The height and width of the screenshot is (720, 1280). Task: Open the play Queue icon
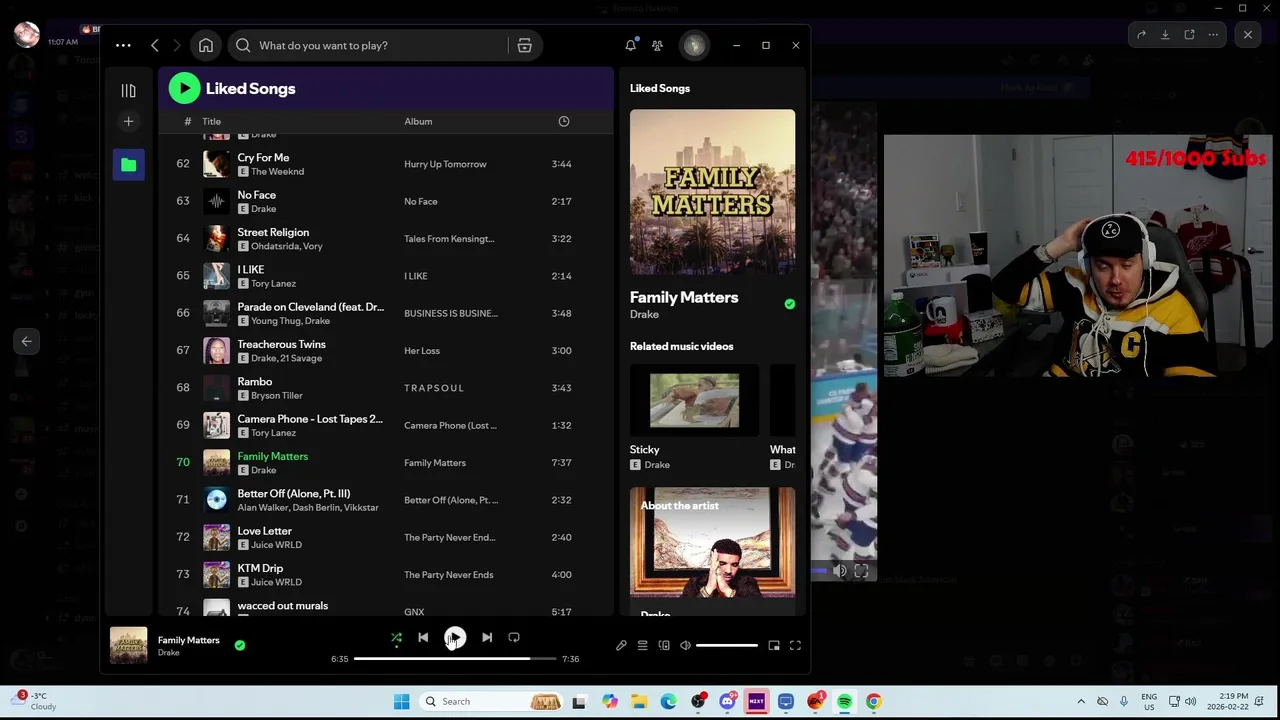[642, 645]
